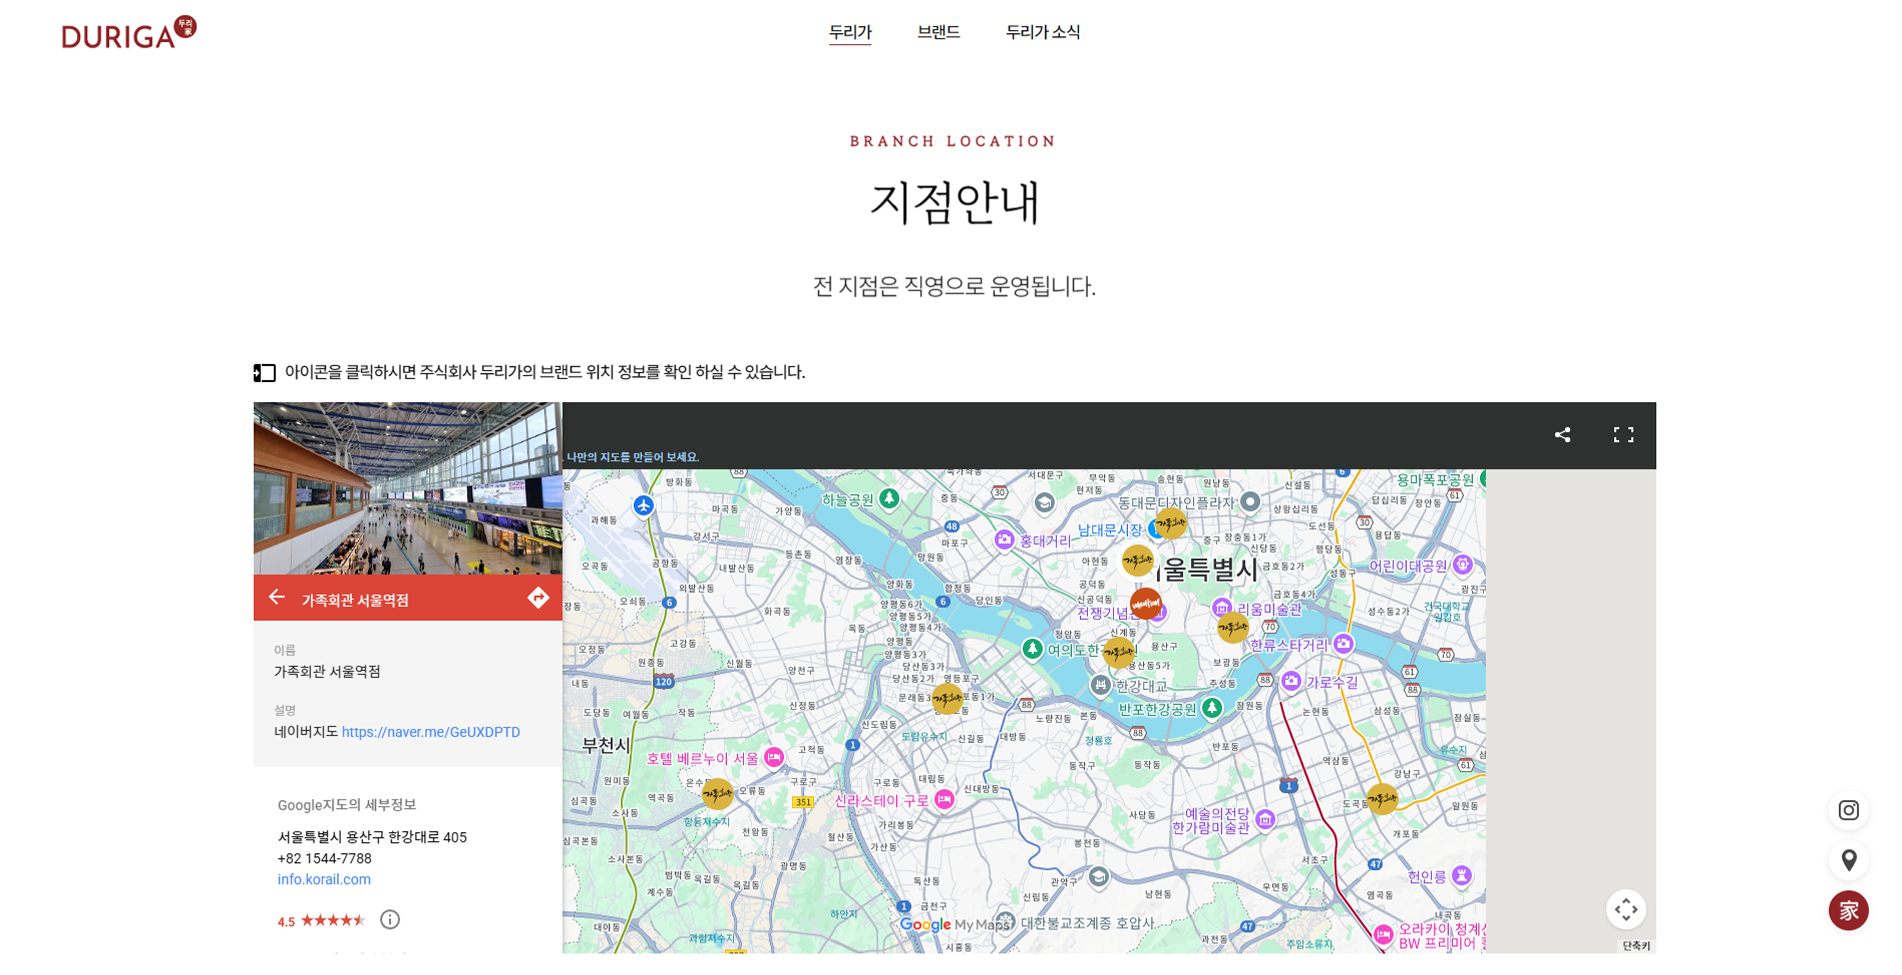Screen dimensions: 1902x975
Task: Click the directions icon in the red title bar
Action: tap(538, 598)
